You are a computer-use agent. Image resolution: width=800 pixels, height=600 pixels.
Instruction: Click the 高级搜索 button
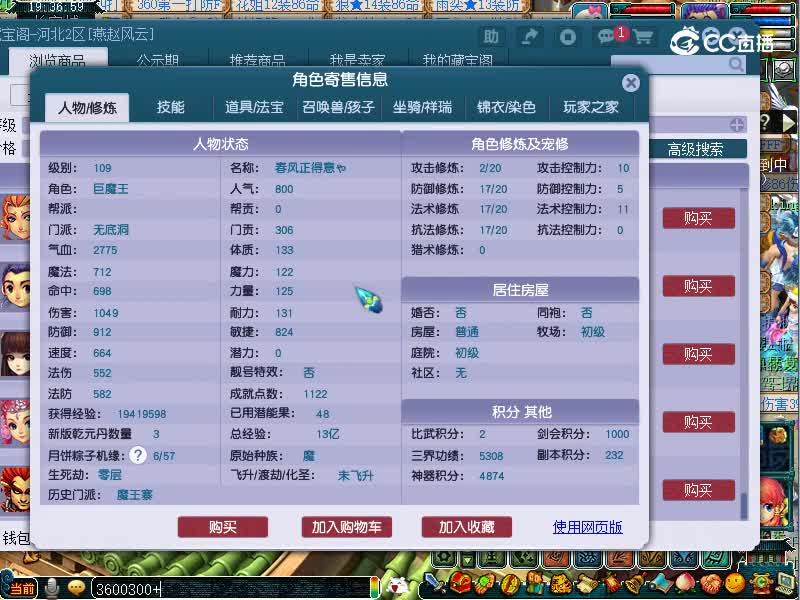pos(695,149)
